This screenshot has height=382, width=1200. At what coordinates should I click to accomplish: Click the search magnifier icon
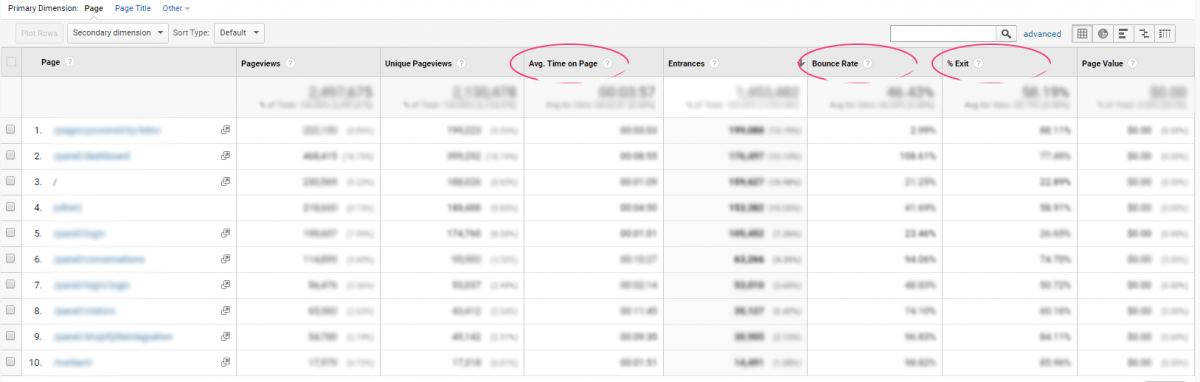click(1006, 34)
